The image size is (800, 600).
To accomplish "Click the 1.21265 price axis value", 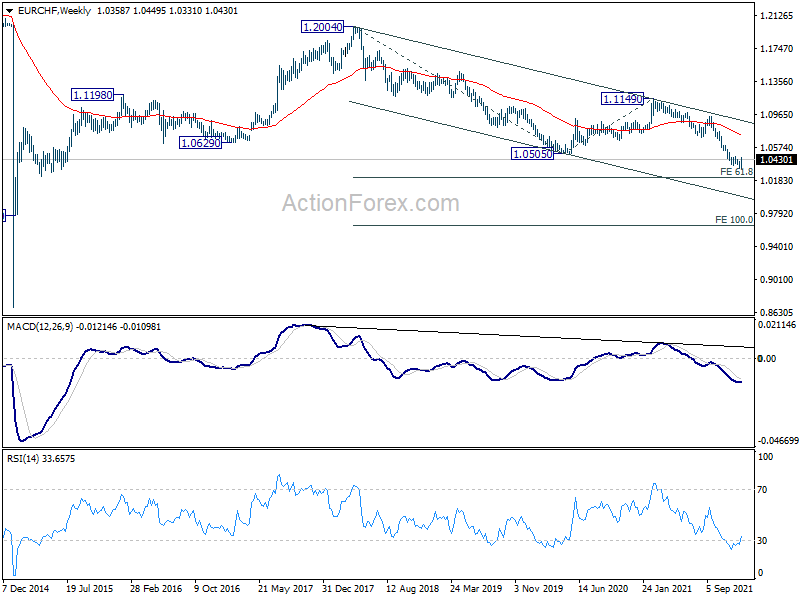I will coord(777,16).
